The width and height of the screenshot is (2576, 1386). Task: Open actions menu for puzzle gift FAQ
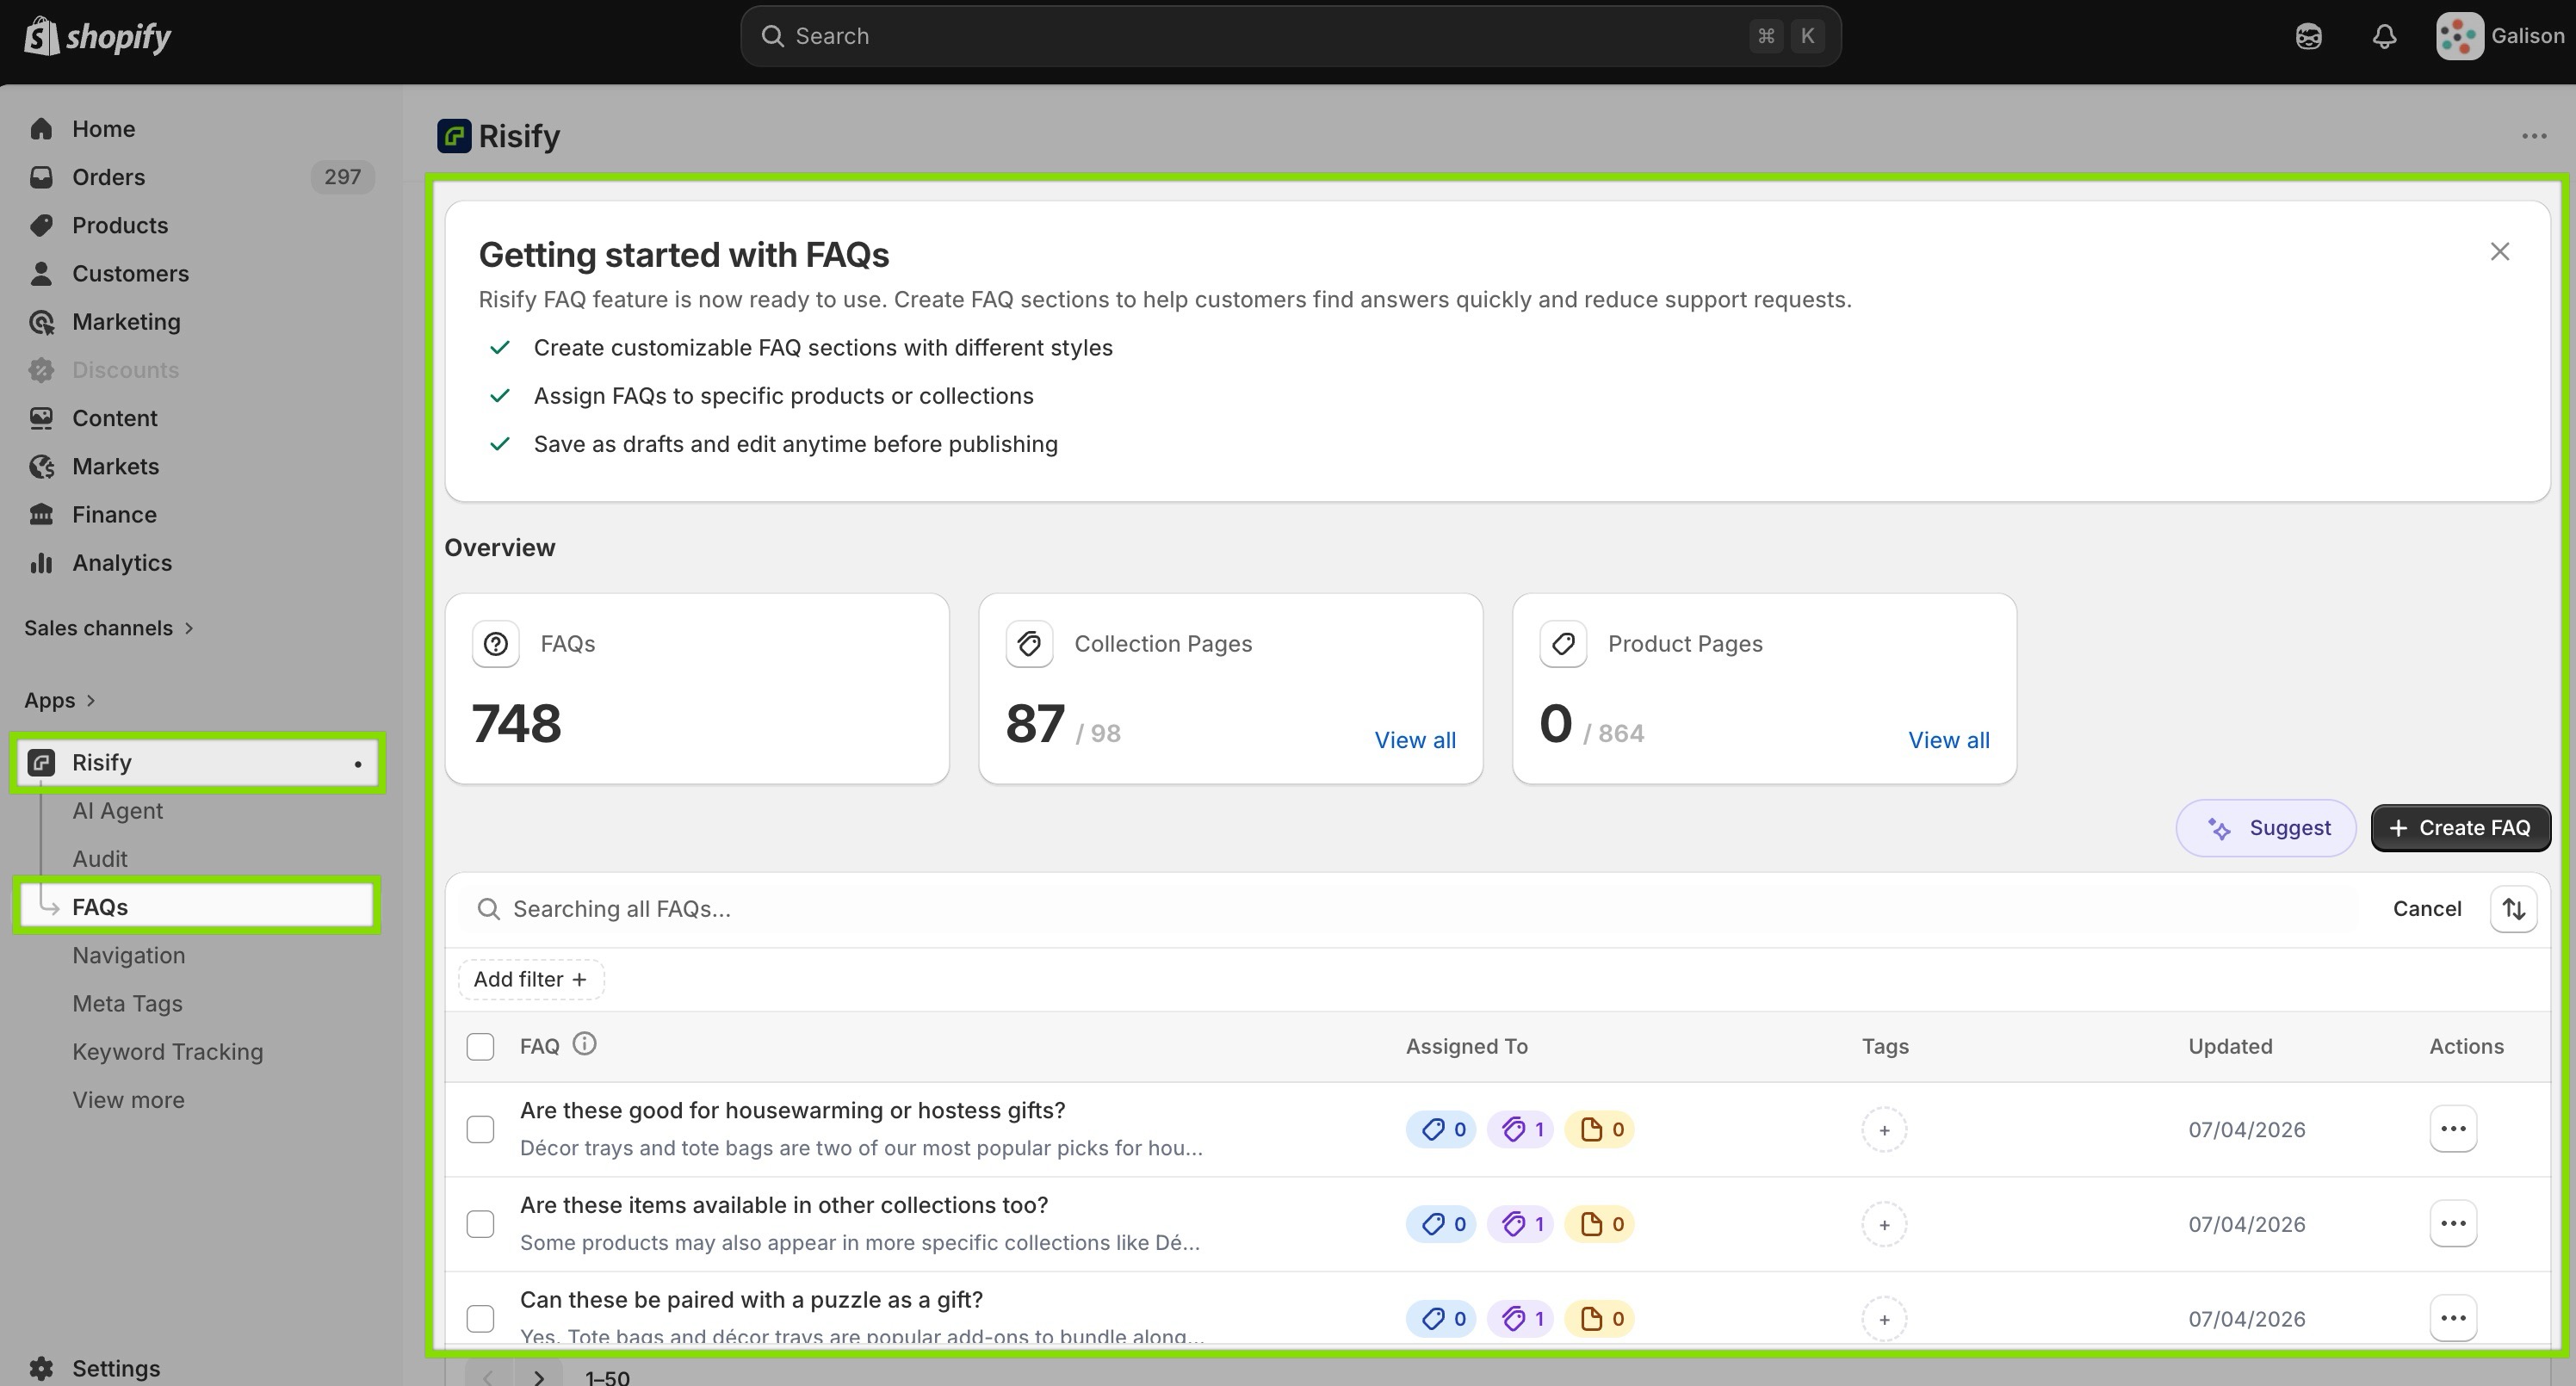tap(2453, 1318)
